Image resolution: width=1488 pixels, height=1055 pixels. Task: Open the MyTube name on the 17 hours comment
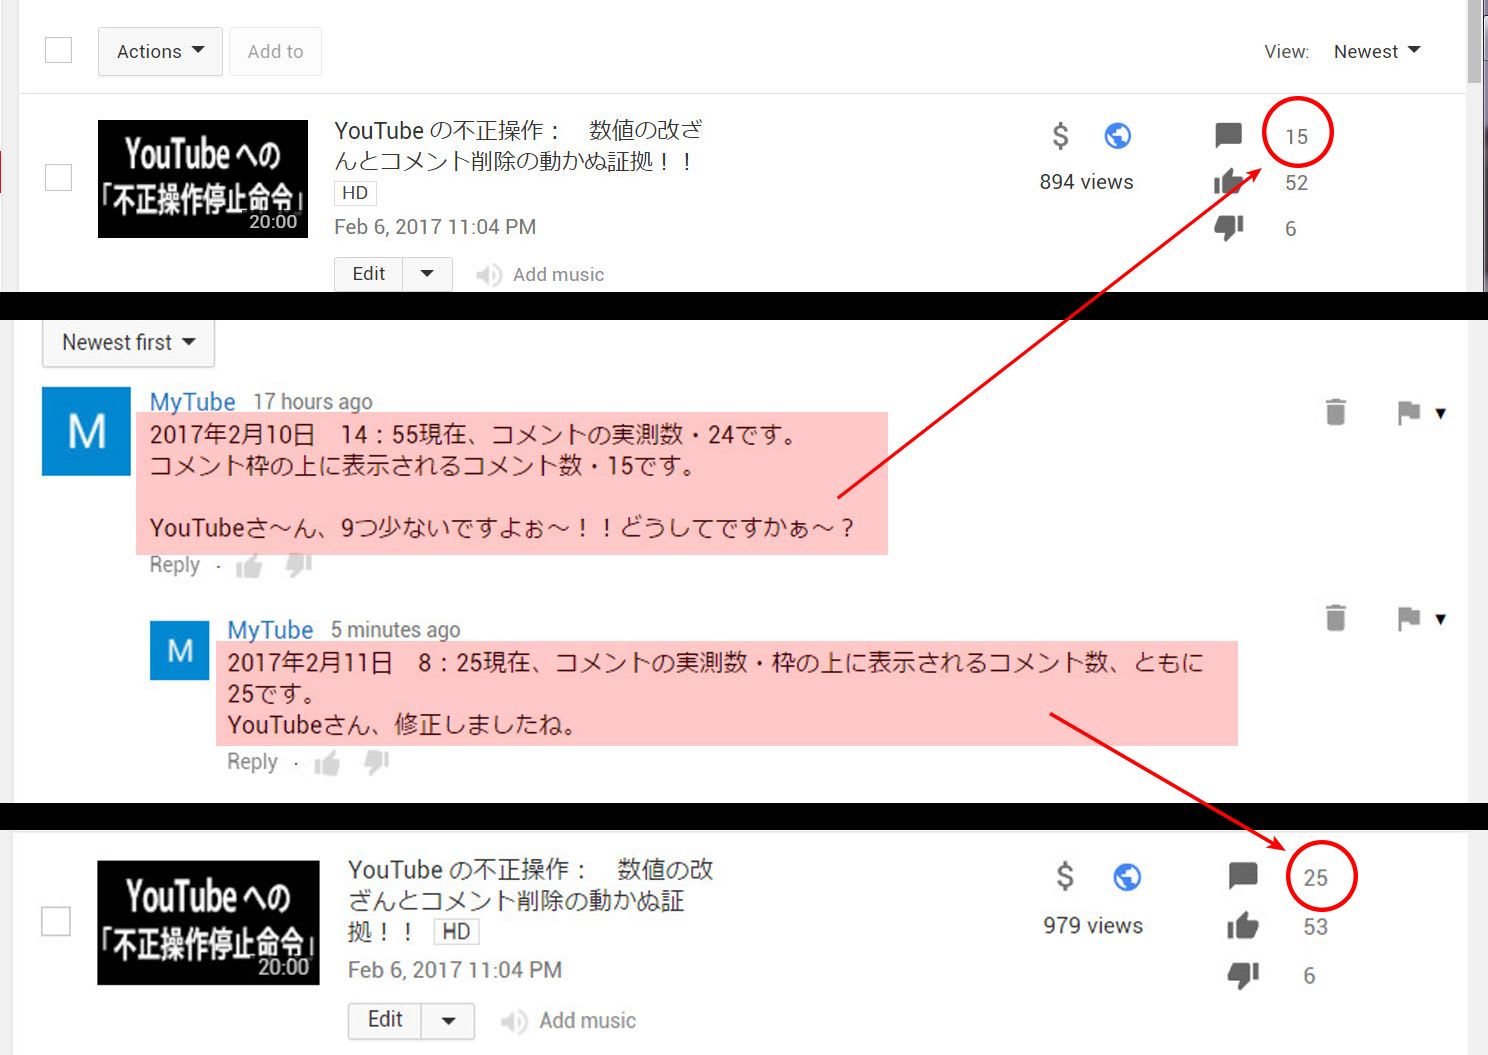[x=192, y=401]
